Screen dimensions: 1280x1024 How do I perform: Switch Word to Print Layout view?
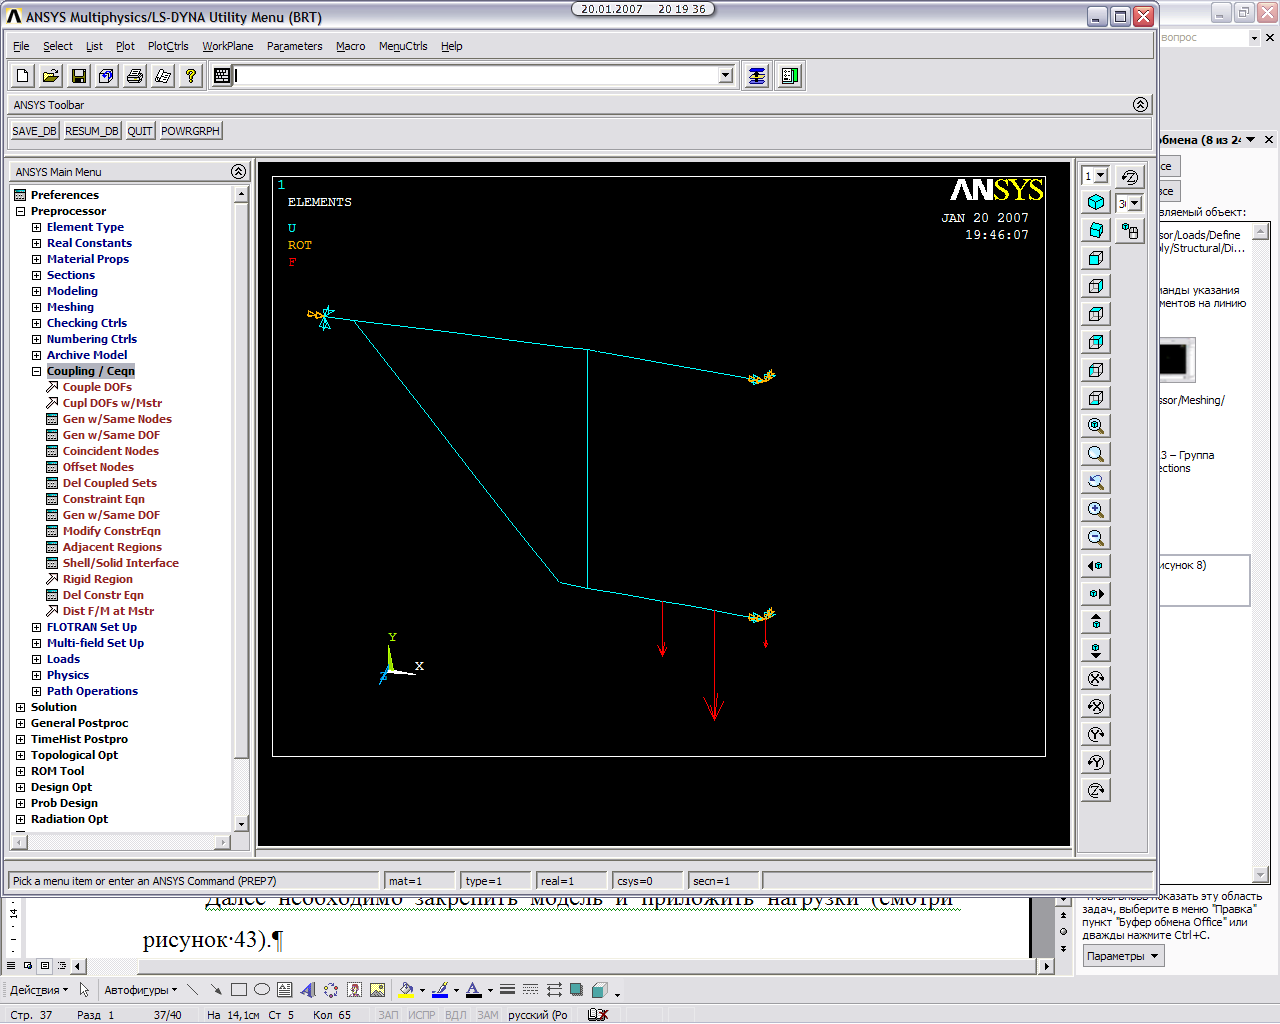[x=45, y=966]
